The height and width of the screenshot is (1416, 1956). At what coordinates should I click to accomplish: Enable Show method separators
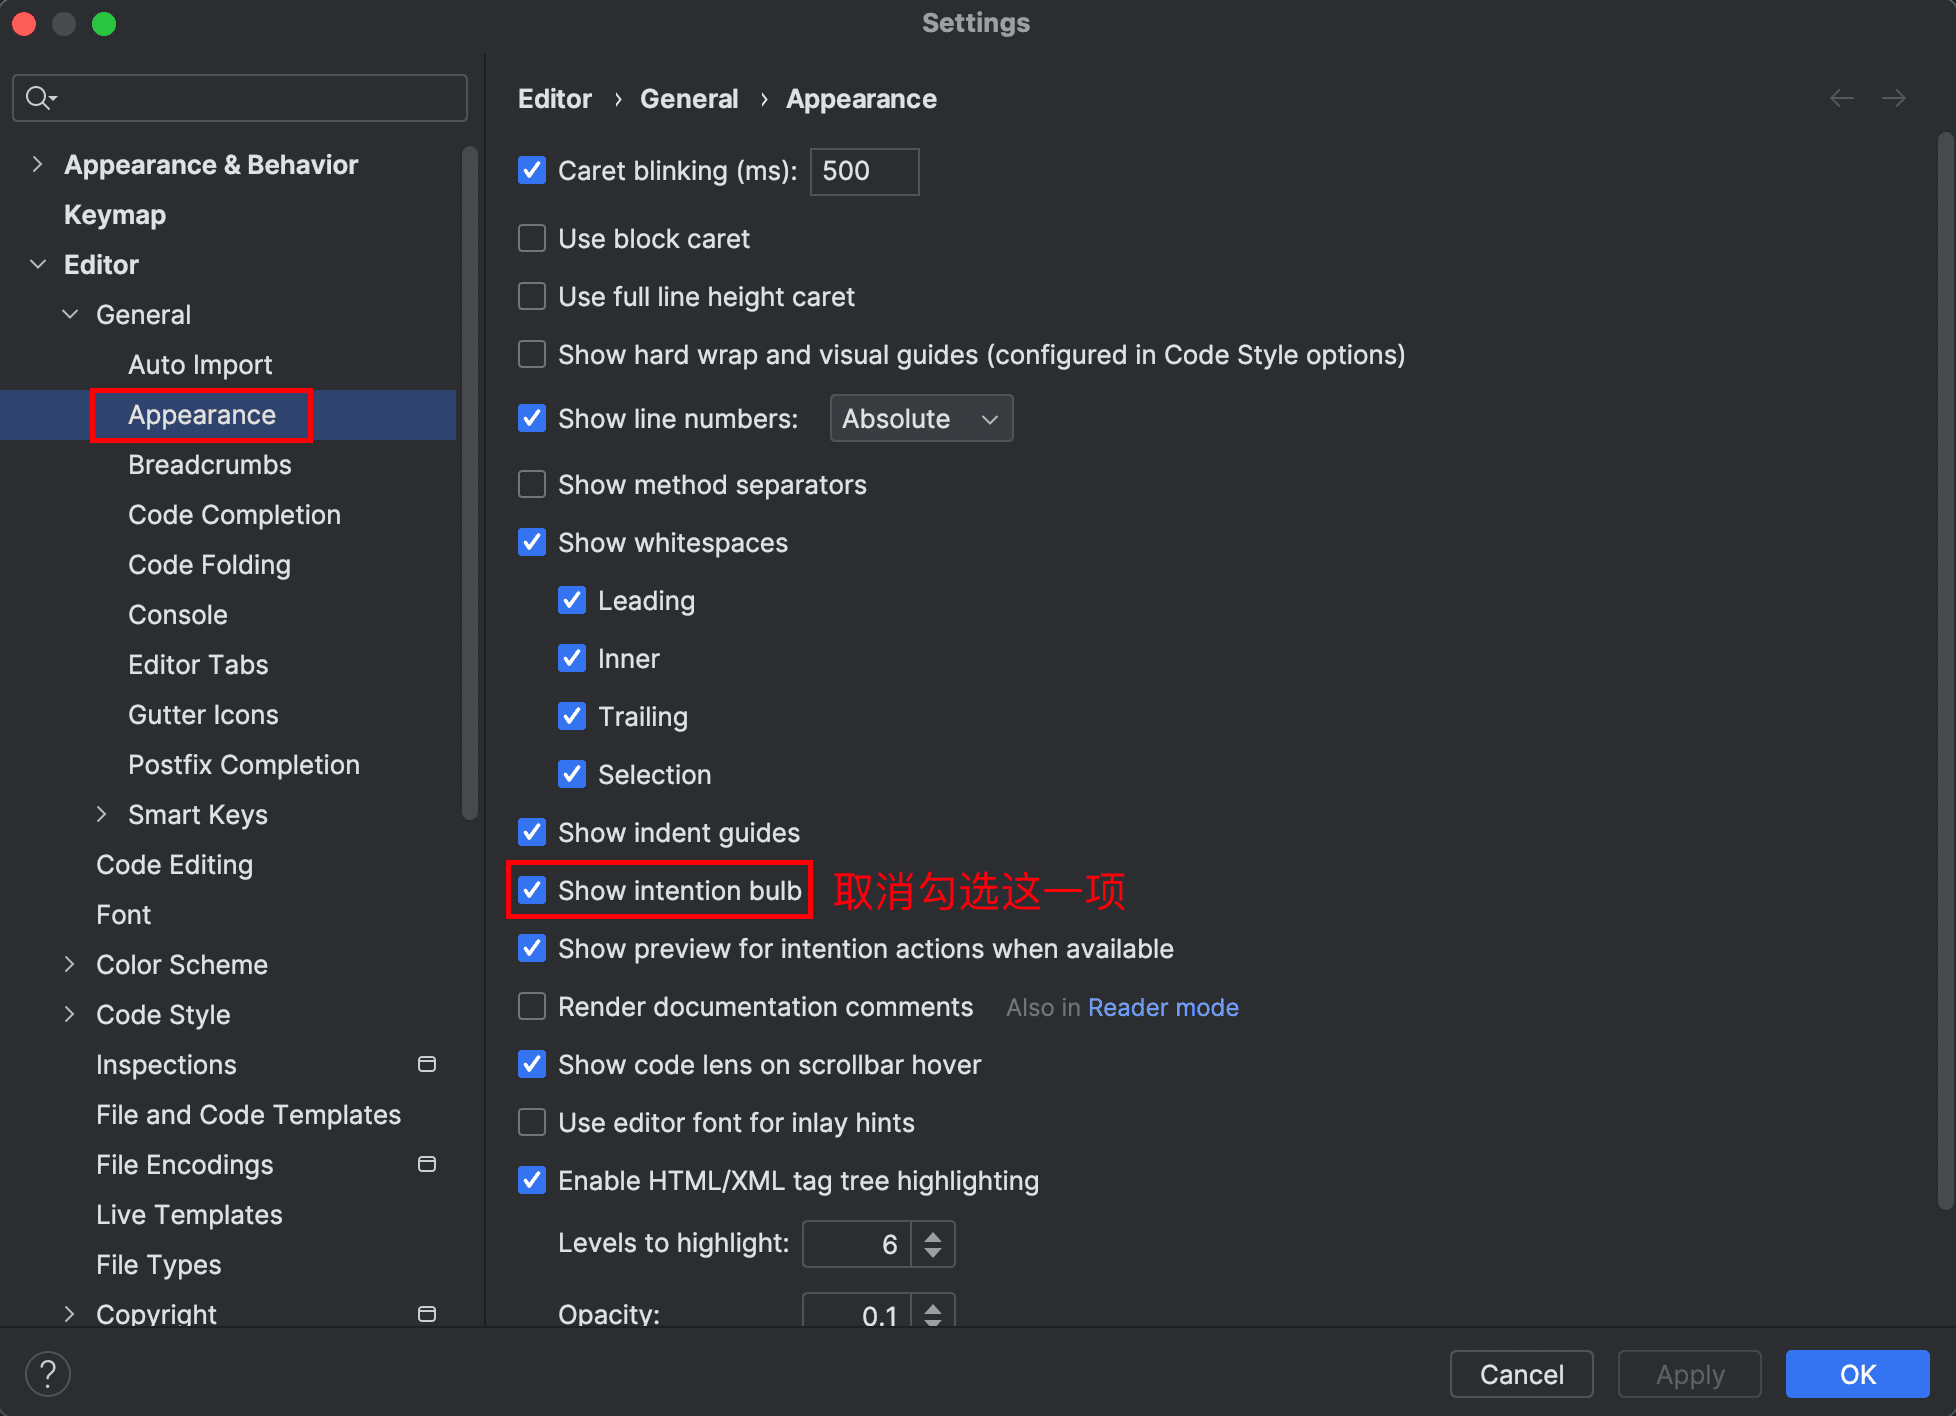click(x=532, y=484)
